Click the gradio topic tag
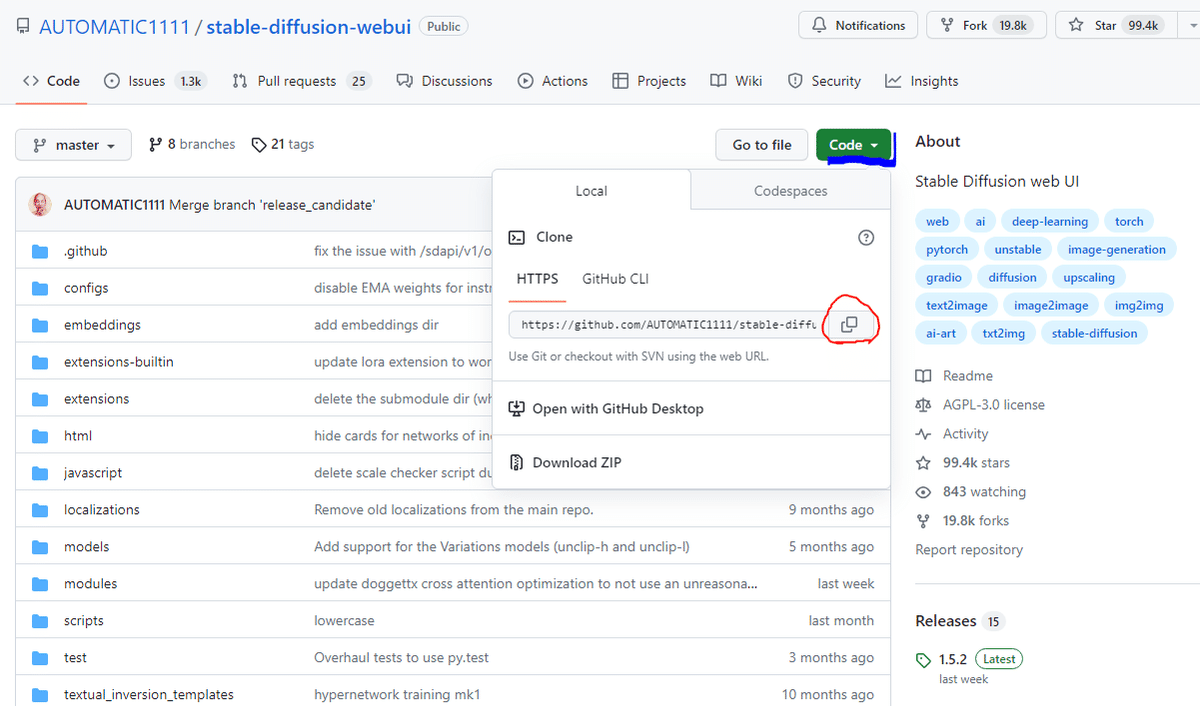This screenshot has width=1200, height=706. [x=944, y=277]
